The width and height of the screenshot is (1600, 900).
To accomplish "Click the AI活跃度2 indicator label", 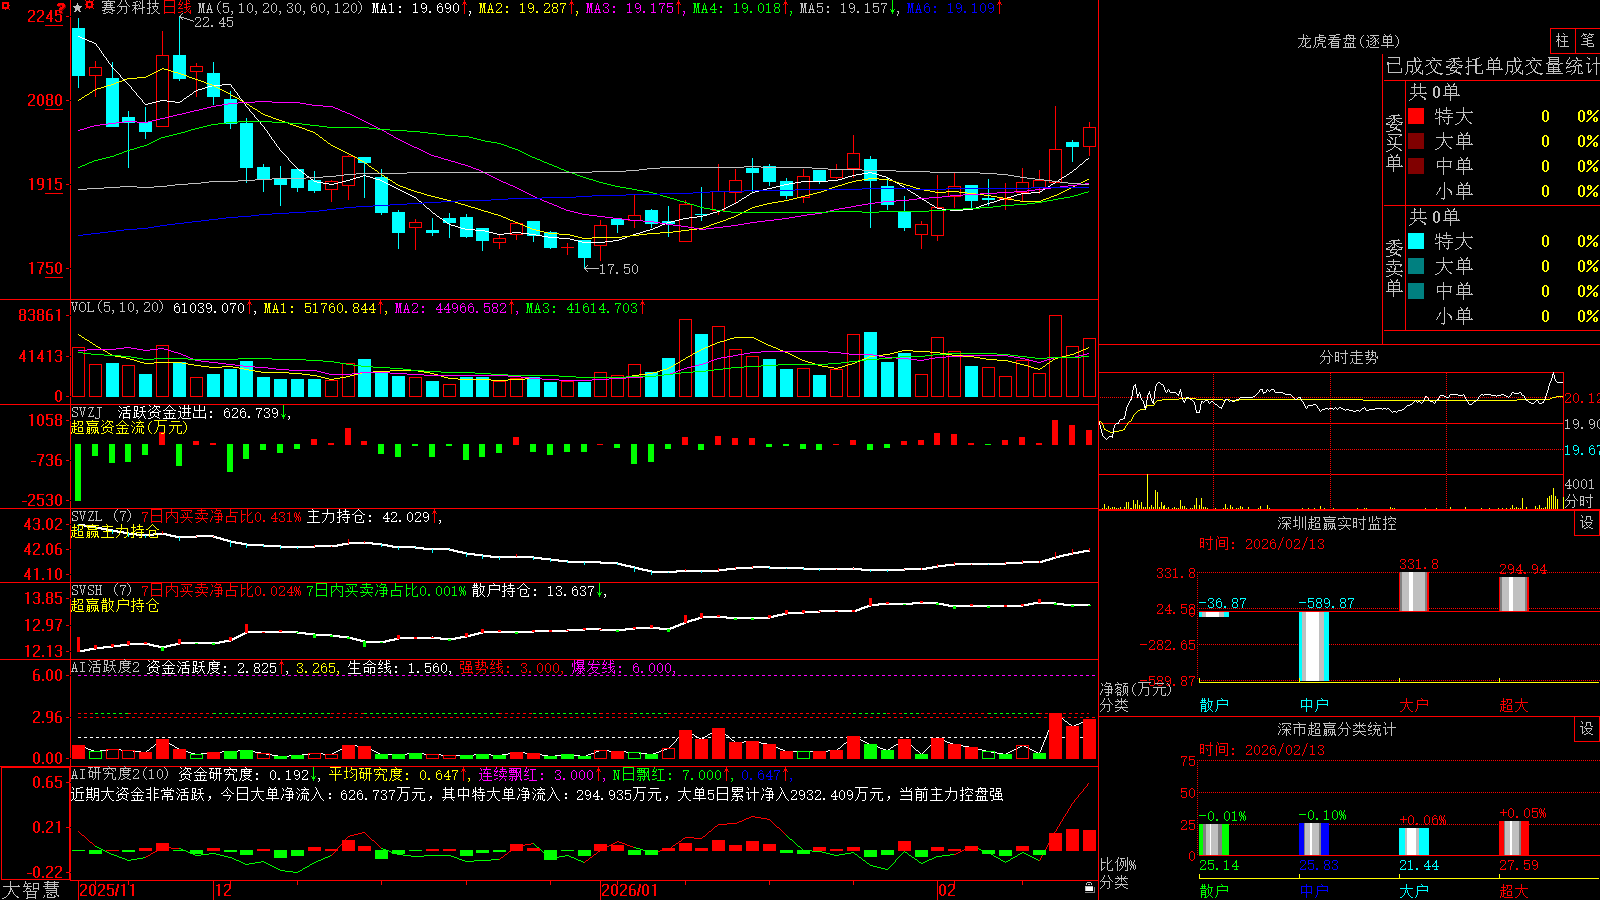I will click(x=105, y=668).
